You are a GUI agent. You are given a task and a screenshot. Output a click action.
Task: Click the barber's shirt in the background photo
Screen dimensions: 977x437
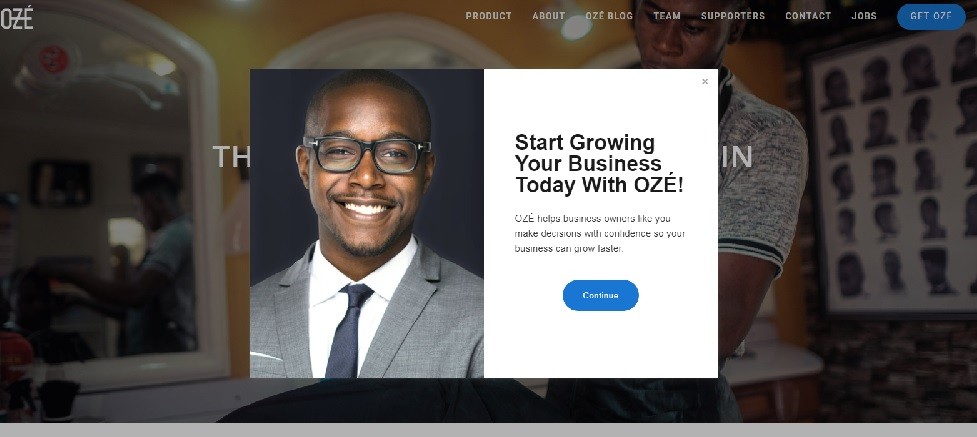tap(761, 181)
